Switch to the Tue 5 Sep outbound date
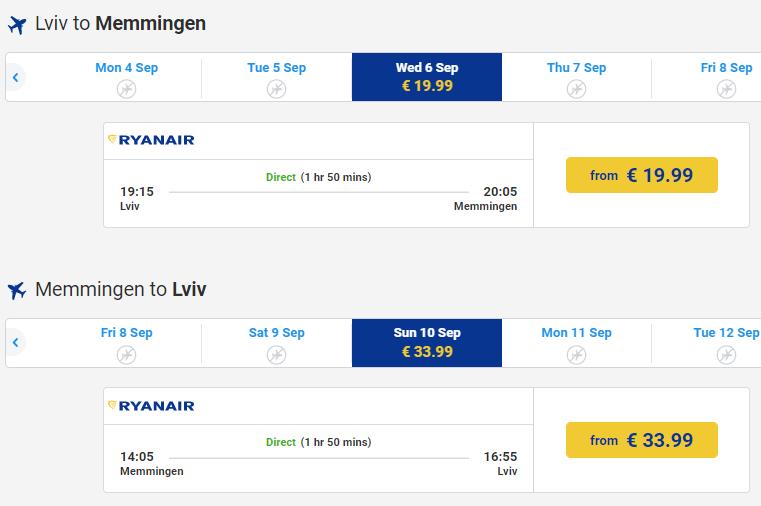The height and width of the screenshot is (506, 761). point(277,77)
